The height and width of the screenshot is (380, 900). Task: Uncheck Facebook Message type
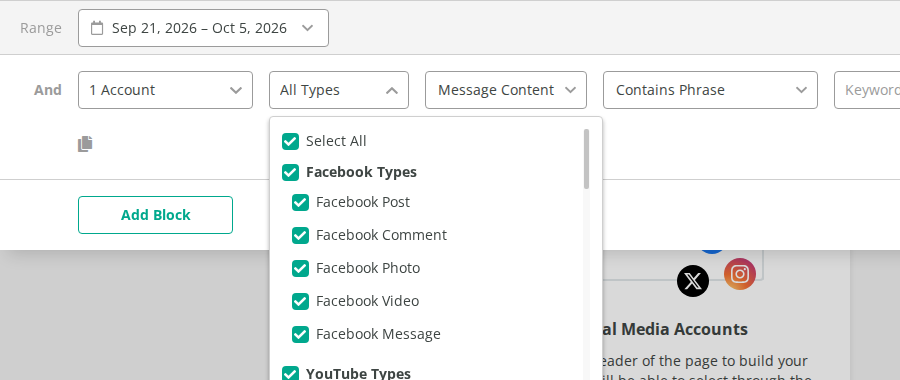tap(300, 334)
